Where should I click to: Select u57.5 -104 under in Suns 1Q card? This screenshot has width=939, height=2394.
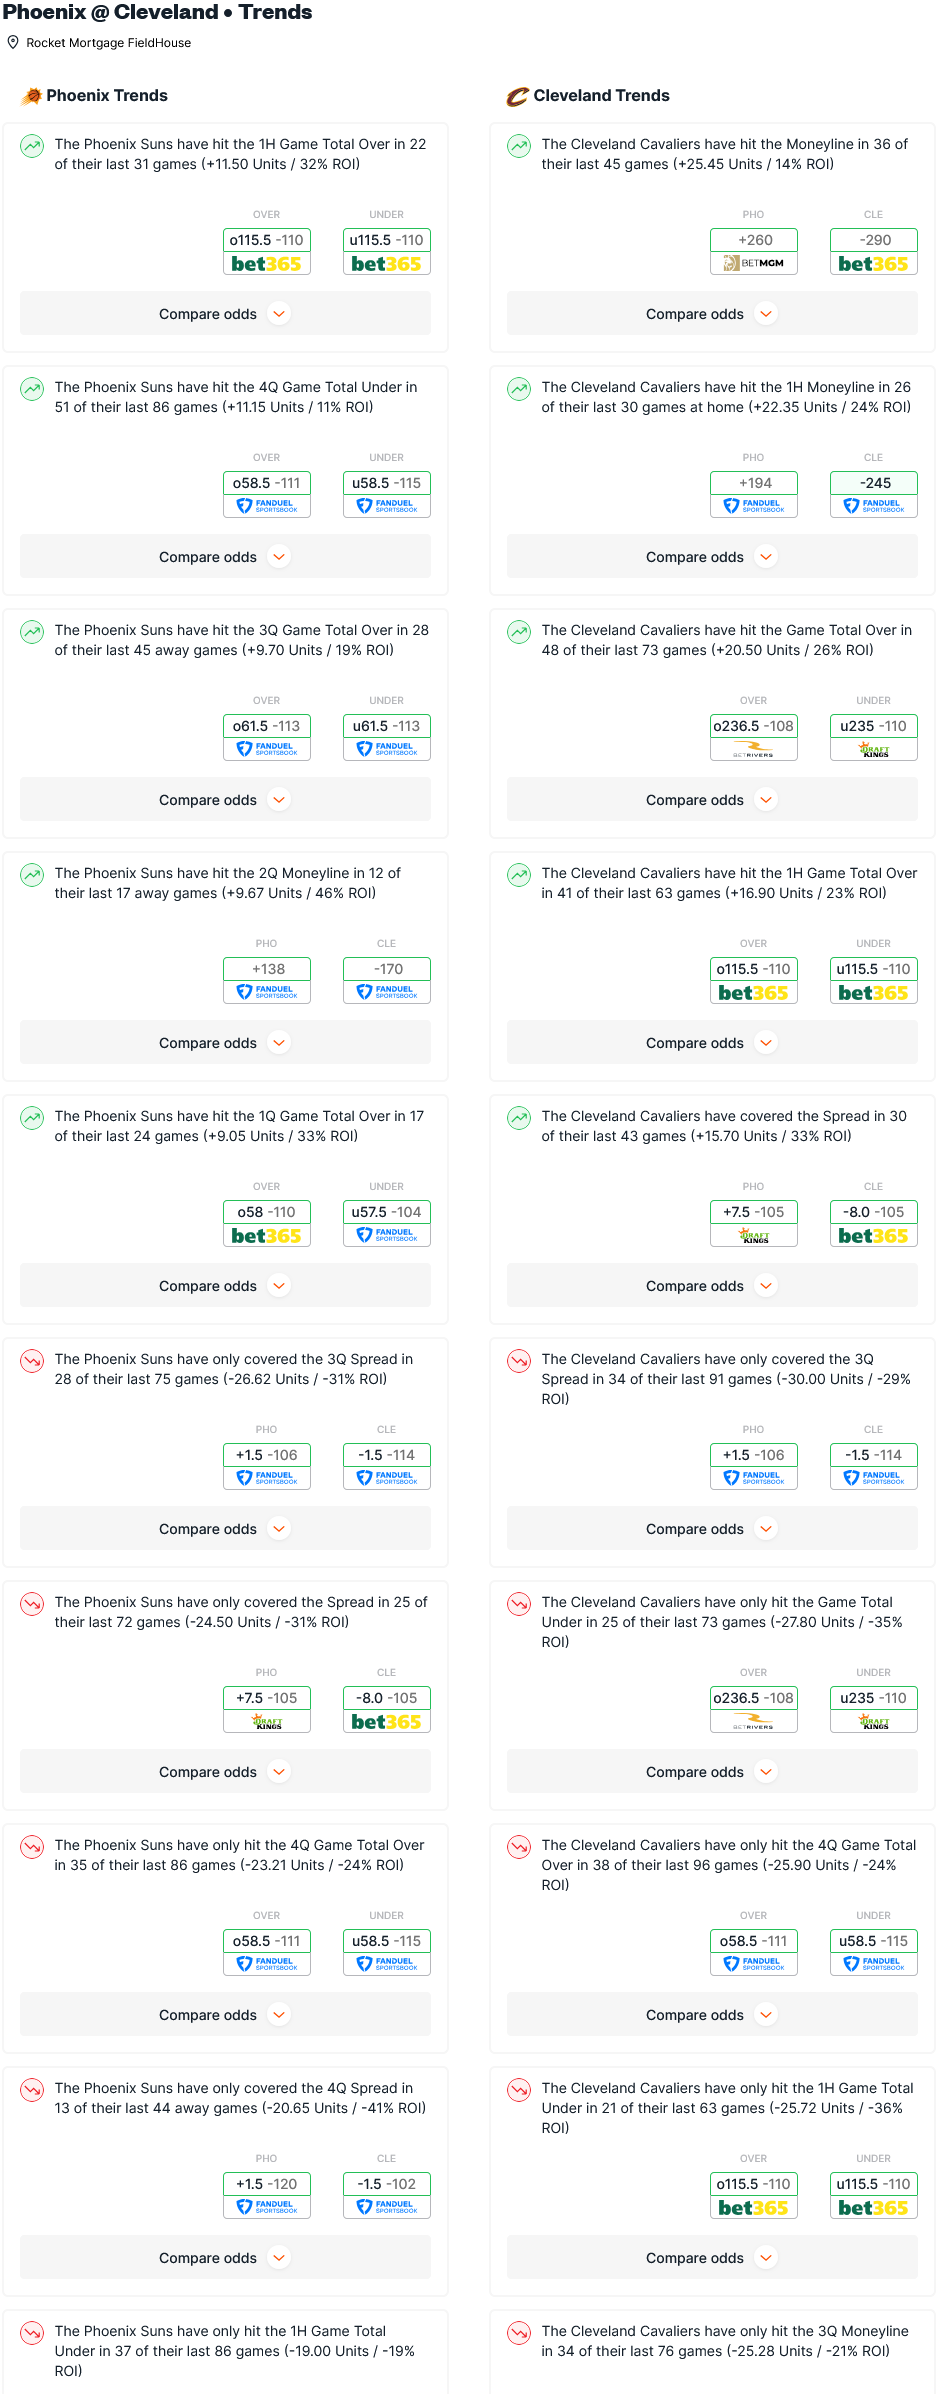click(387, 1212)
